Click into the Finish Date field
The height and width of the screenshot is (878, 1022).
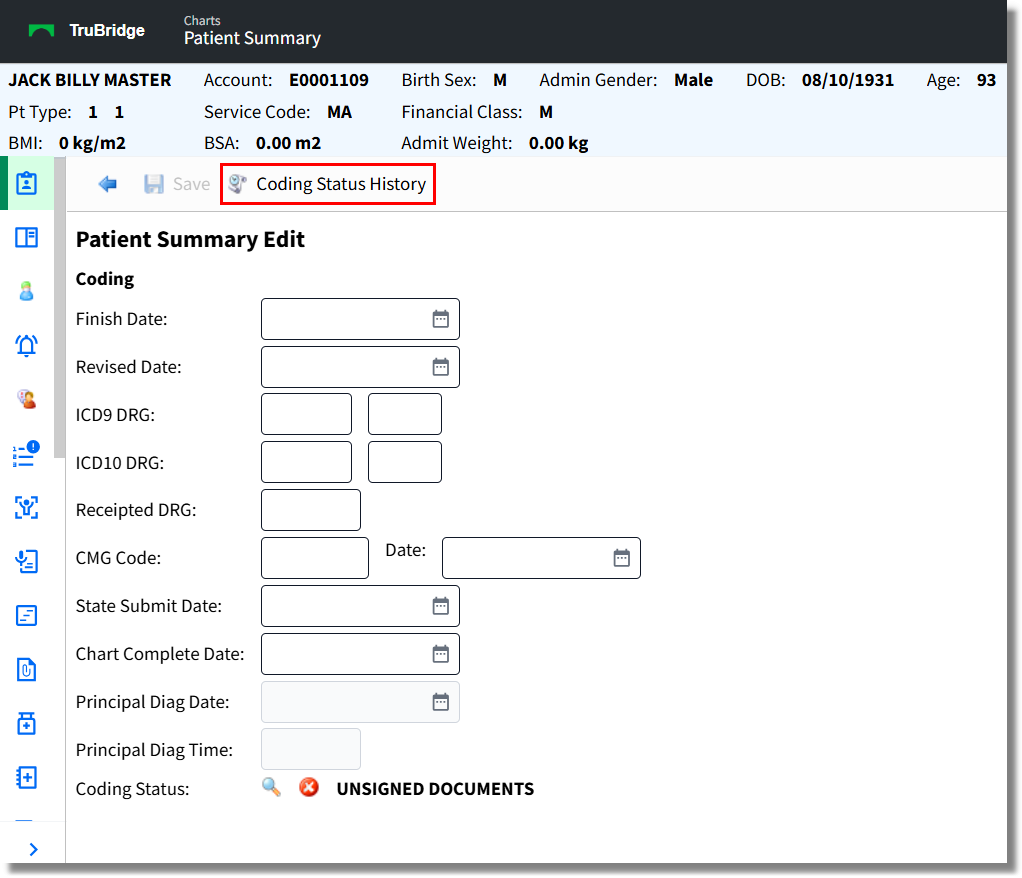(360, 319)
